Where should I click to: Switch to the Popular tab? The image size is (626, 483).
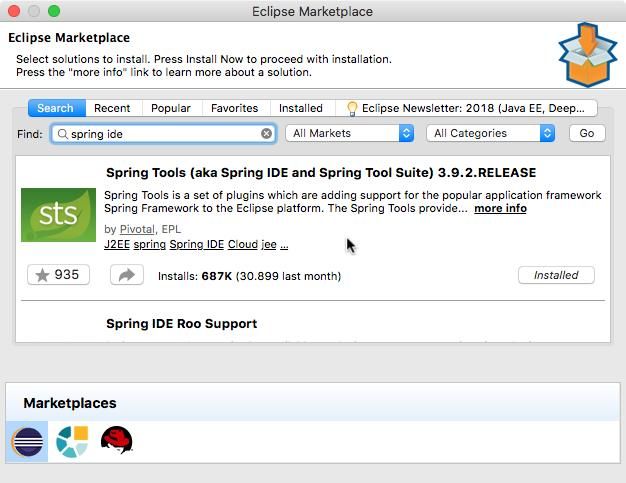(x=170, y=108)
